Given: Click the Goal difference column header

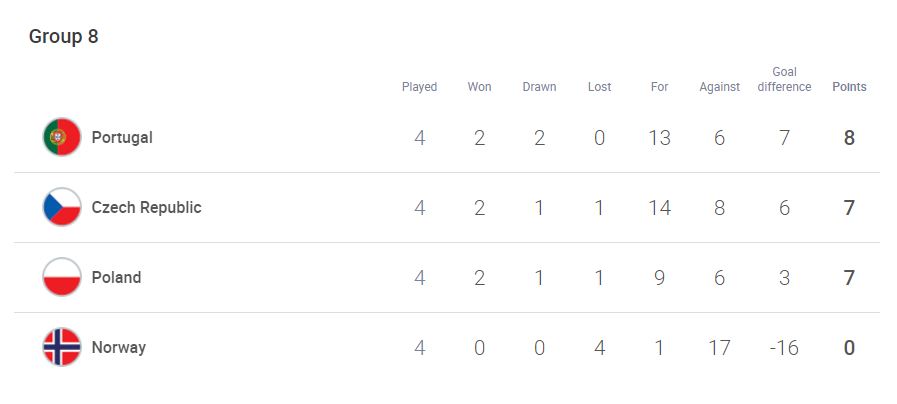Looking at the screenshot, I should 784,80.
